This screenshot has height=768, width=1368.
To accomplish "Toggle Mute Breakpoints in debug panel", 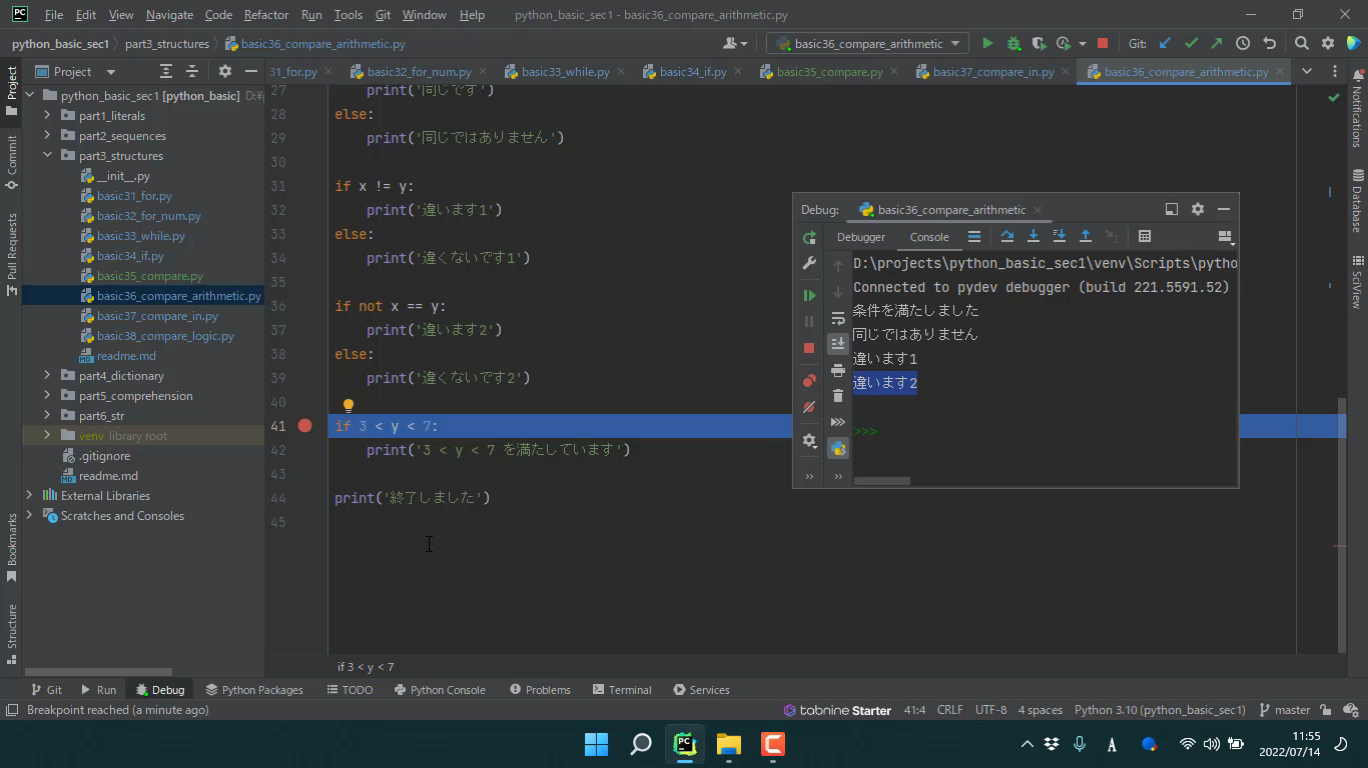I will pyautogui.click(x=809, y=408).
